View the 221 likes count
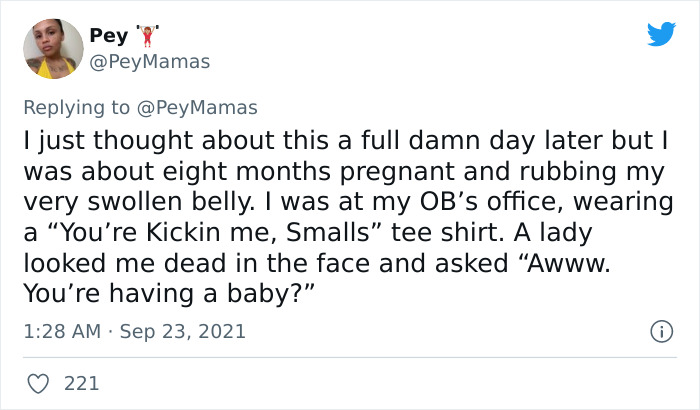Image resolution: width=700 pixels, height=410 pixels. (x=80, y=382)
